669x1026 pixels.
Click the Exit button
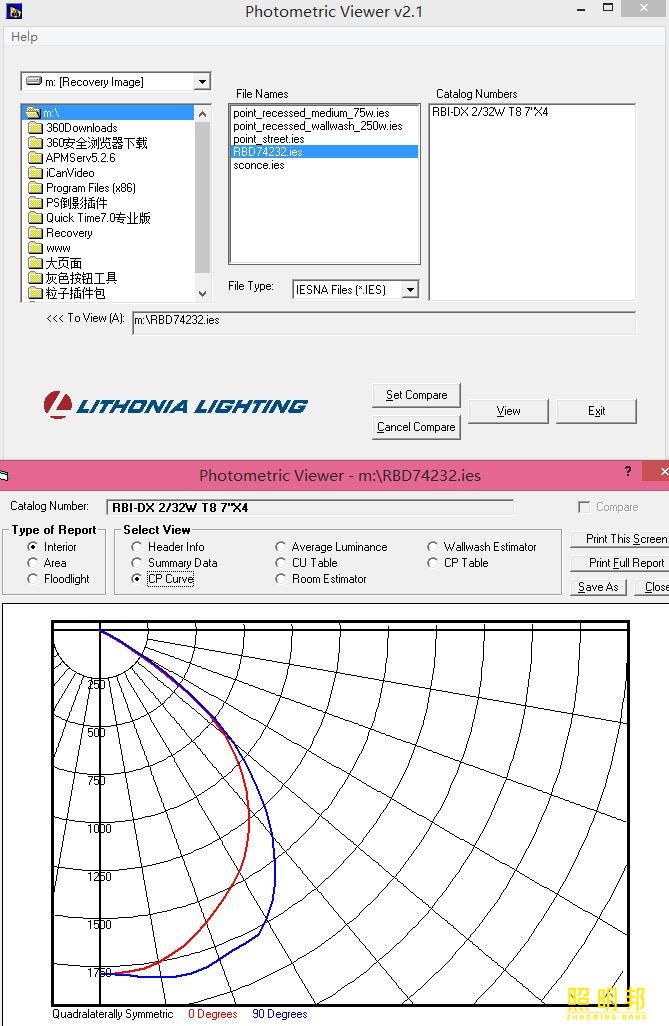596,411
